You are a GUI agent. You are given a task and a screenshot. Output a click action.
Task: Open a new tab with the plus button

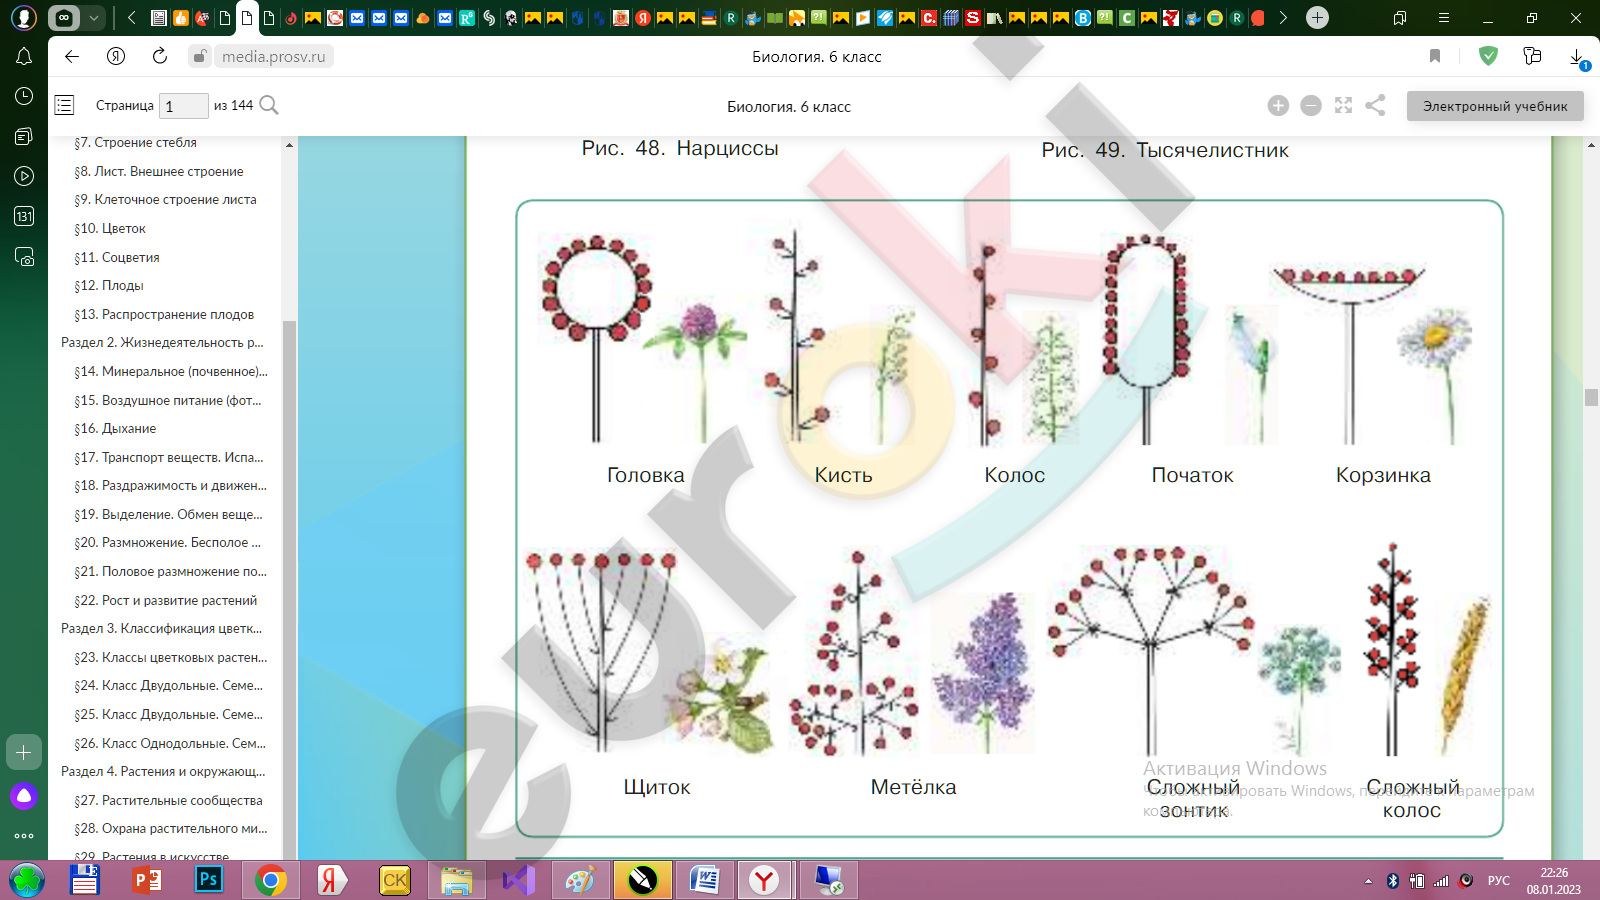click(1318, 18)
